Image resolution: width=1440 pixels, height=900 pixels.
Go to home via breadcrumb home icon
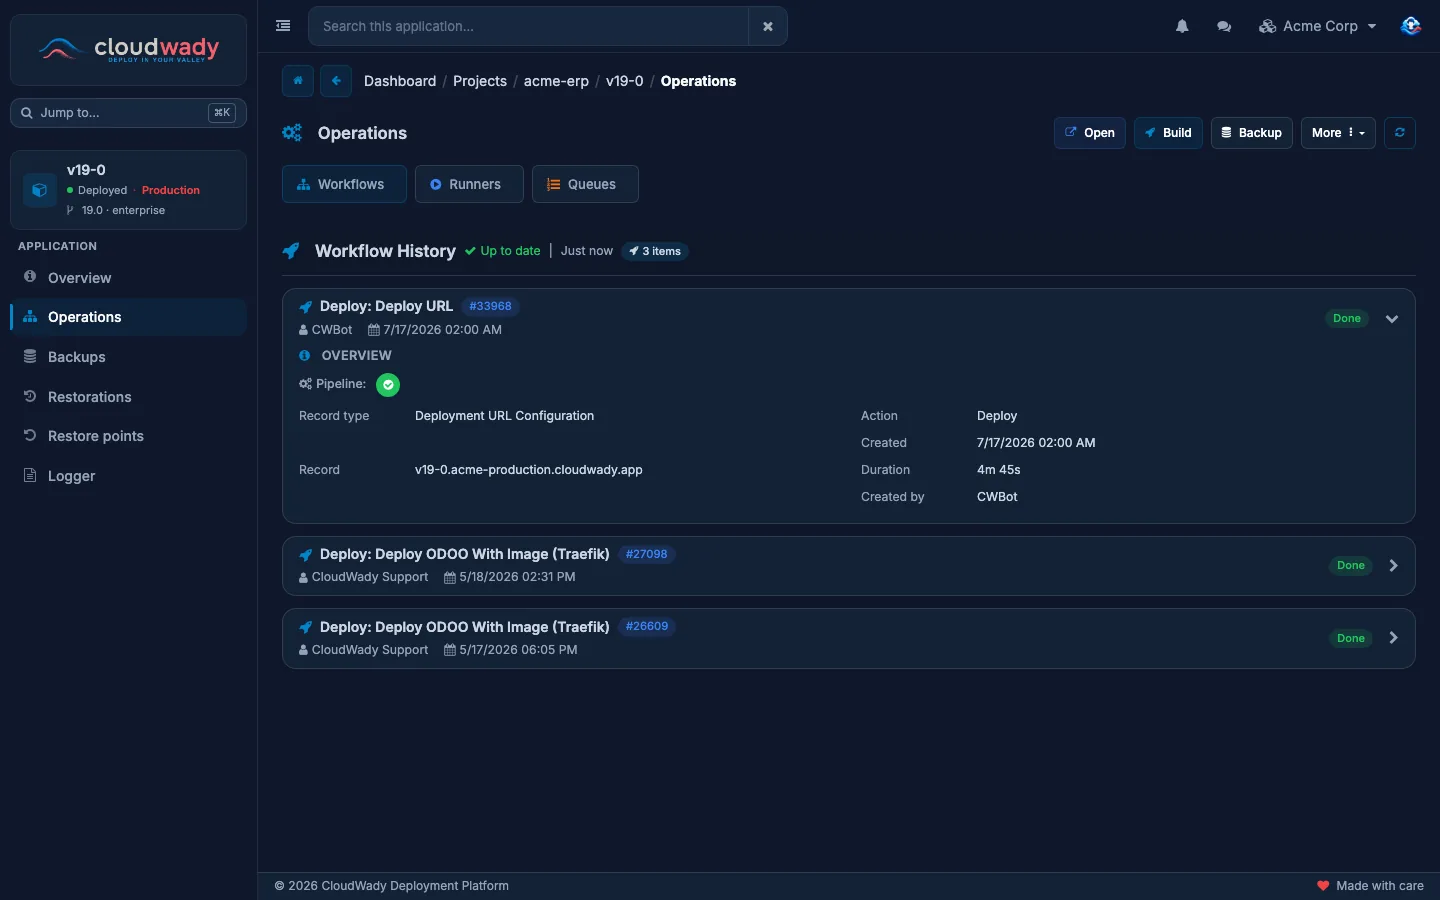(298, 81)
